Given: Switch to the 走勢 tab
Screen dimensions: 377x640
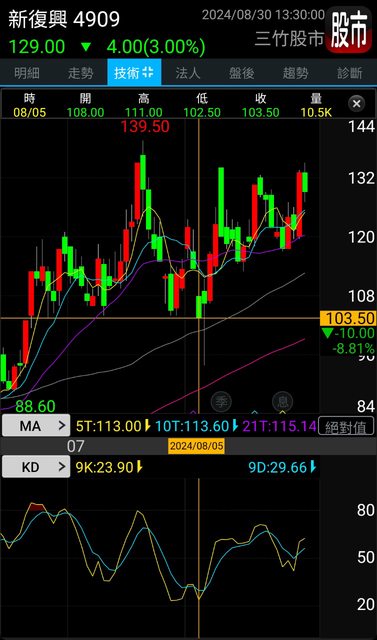Looking at the screenshot, I should pos(80,73).
